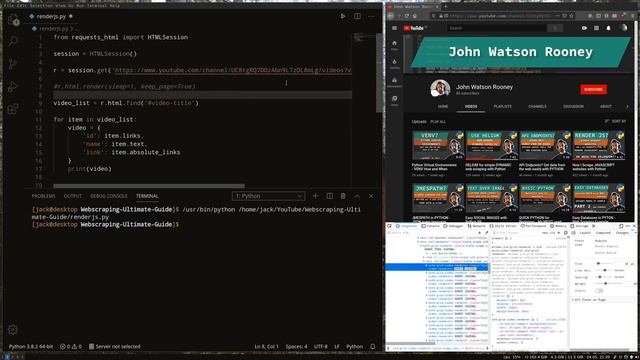Screen dimensions: 640x360
Task: Switch to the DEBUG CONSOLE tab
Action: (x=109, y=196)
